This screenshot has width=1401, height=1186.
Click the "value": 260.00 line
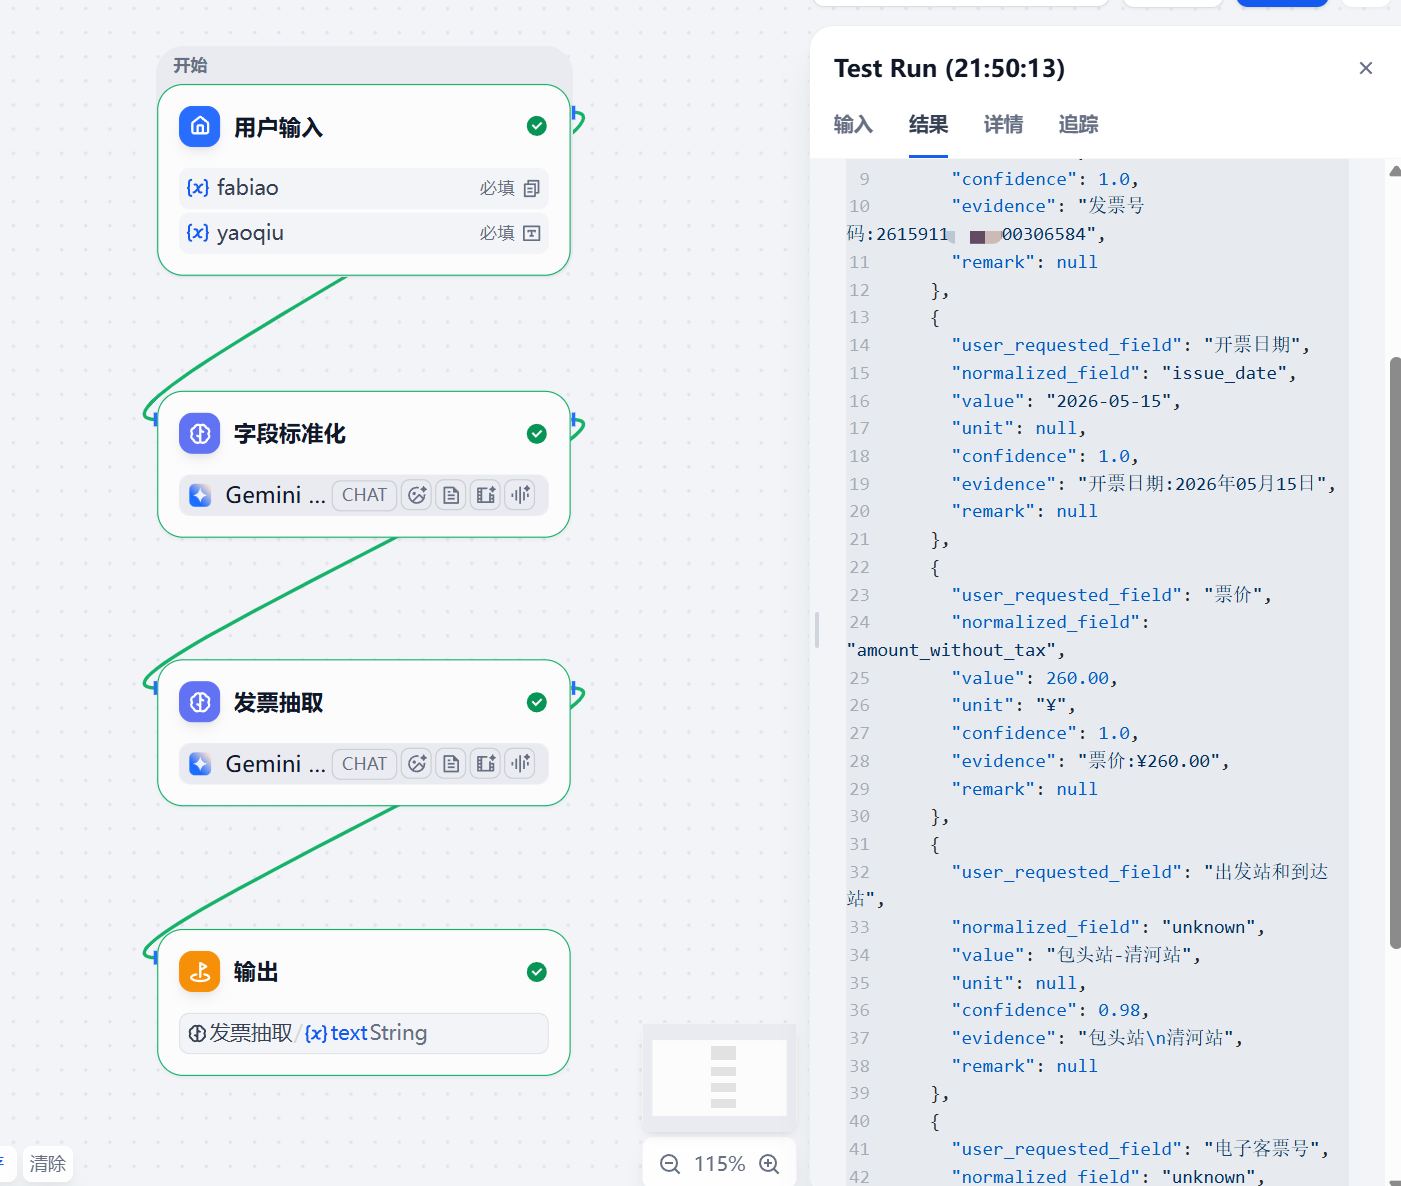coord(1034,678)
